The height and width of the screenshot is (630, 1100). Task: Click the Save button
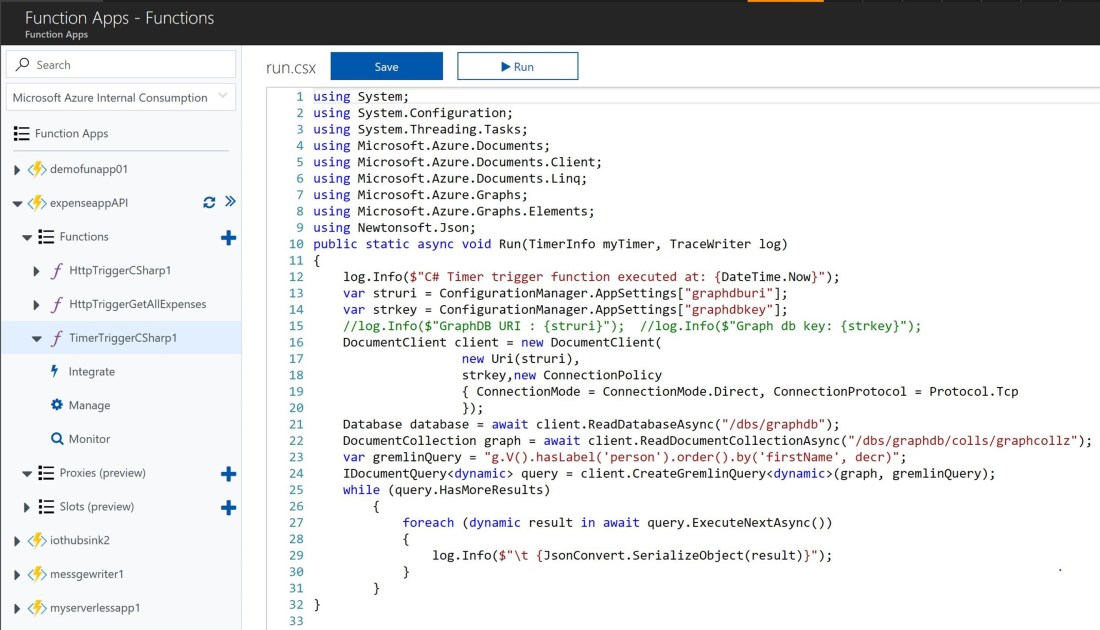[x=386, y=67]
